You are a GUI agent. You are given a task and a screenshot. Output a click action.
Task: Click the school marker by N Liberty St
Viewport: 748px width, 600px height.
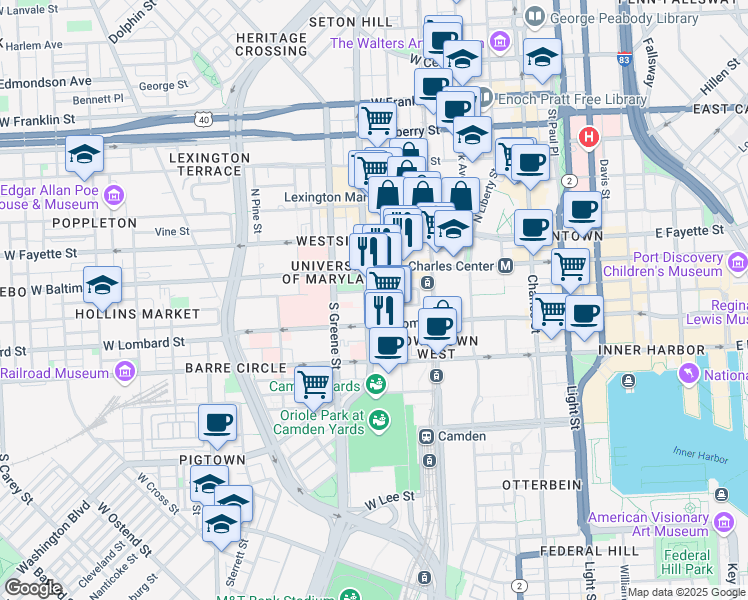click(x=454, y=230)
